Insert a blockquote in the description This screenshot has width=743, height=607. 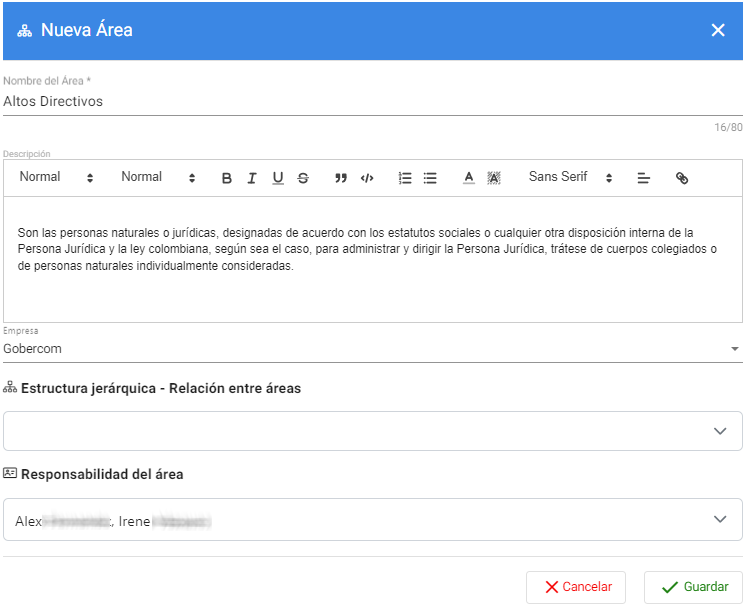(341, 178)
